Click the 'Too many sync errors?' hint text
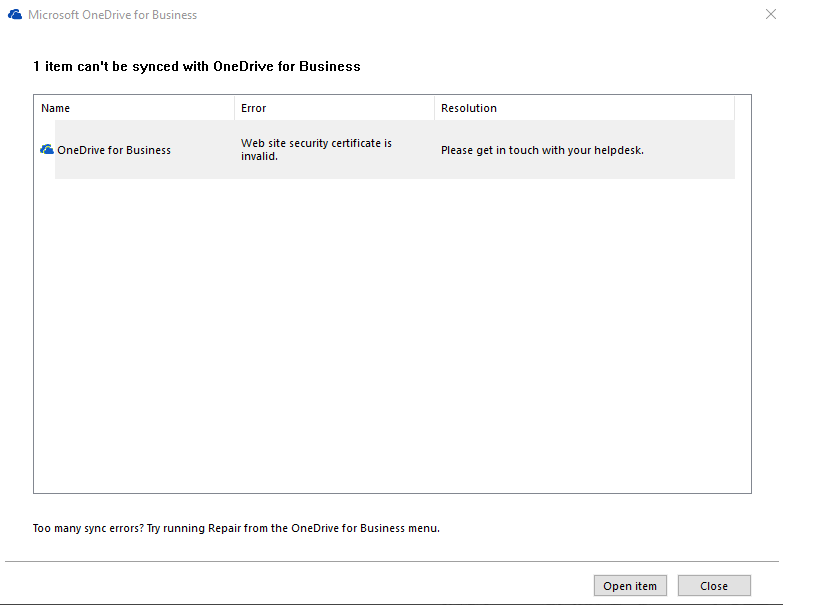Image resolution: width=819 pixels, height=605 pixels. (236, 528)
